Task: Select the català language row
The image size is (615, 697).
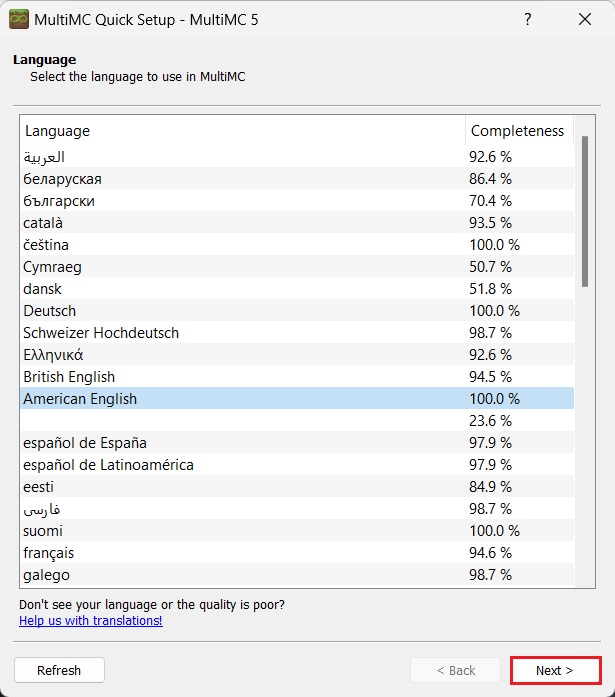Action: click(297, 223)
